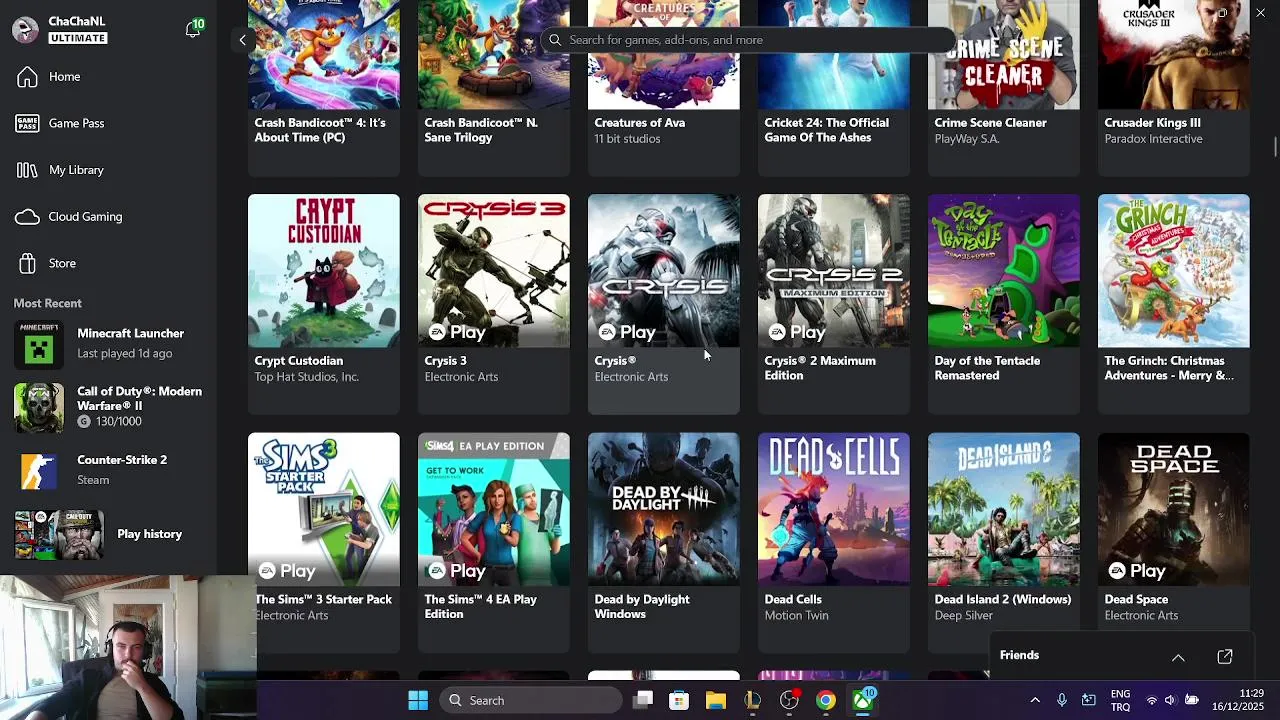The image size is (1280, 720).
Task: Show hidden system tray icons
Action: point(1035,700)
